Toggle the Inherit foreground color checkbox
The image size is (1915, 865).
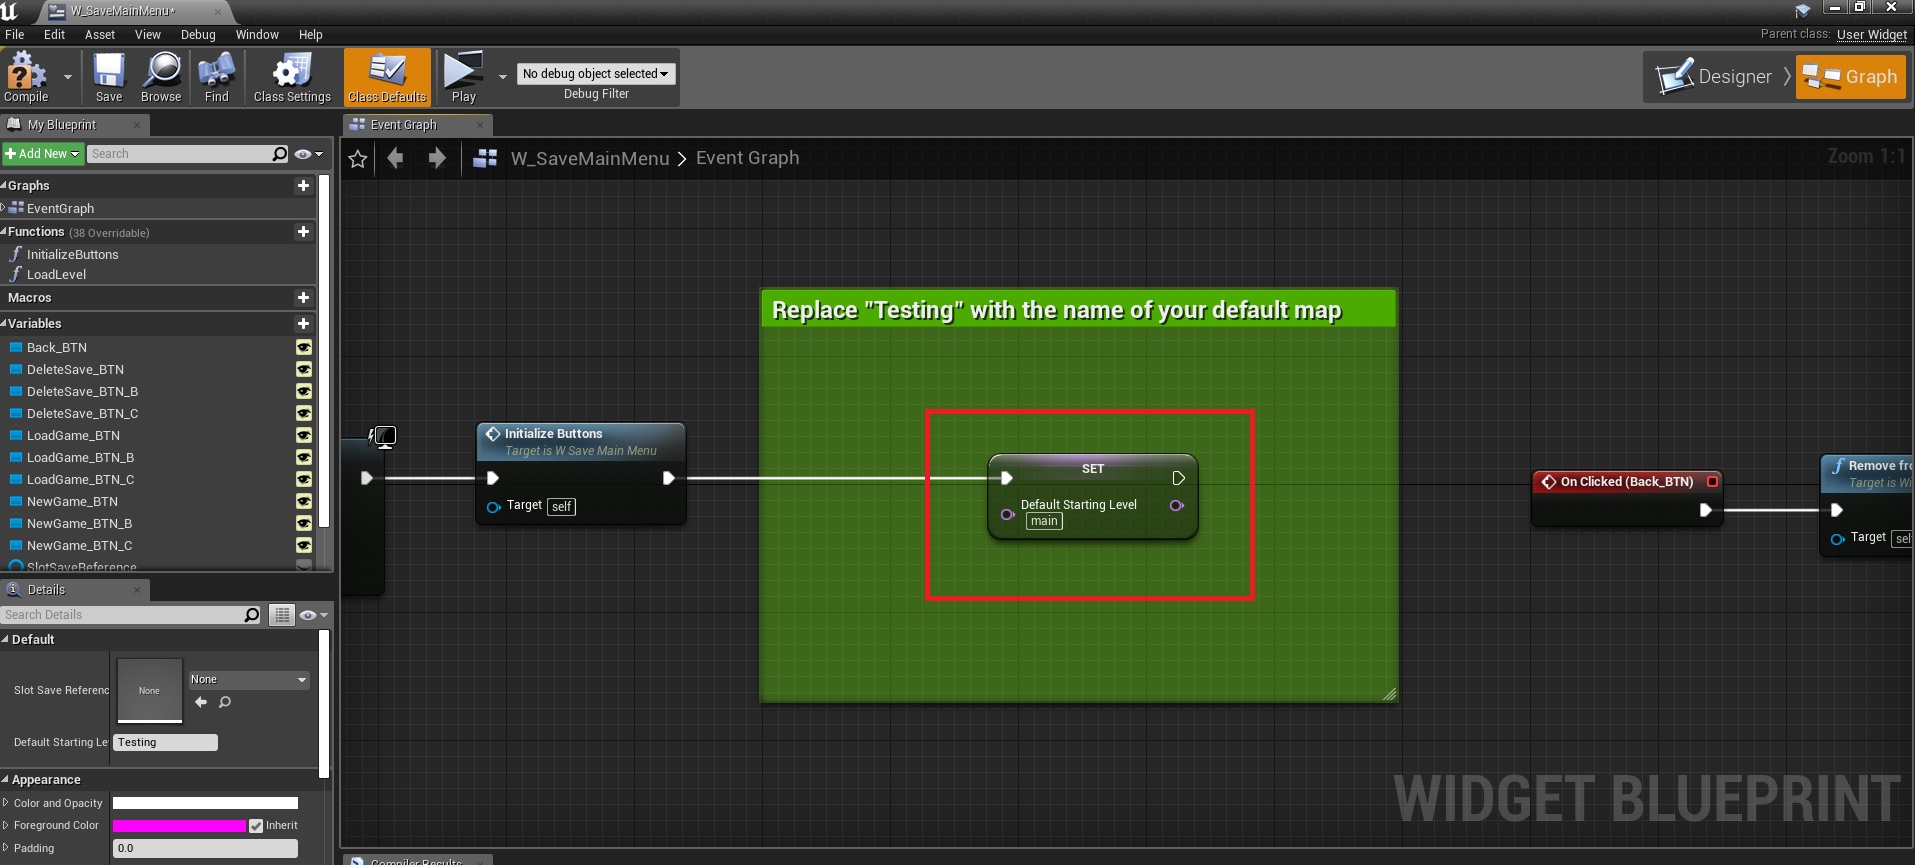(256, 826)
